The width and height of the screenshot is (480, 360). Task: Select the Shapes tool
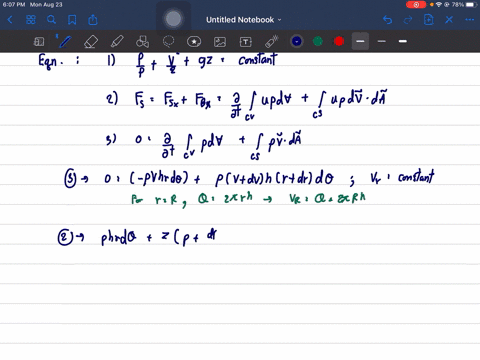[143, 42]
